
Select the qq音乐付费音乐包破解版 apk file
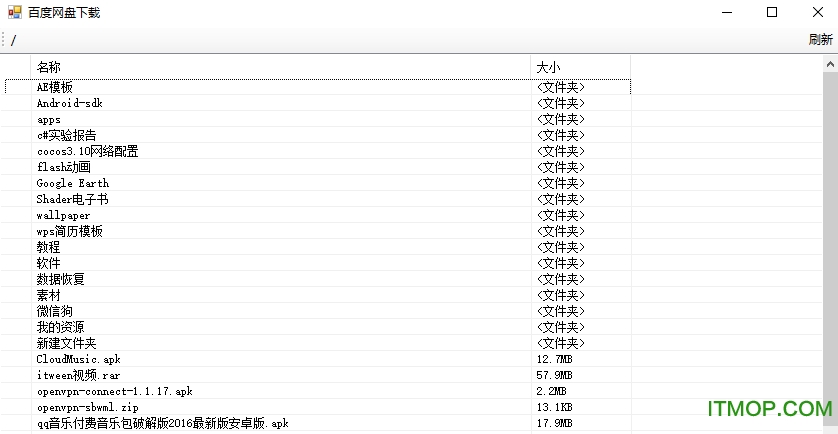coord(163,423)
